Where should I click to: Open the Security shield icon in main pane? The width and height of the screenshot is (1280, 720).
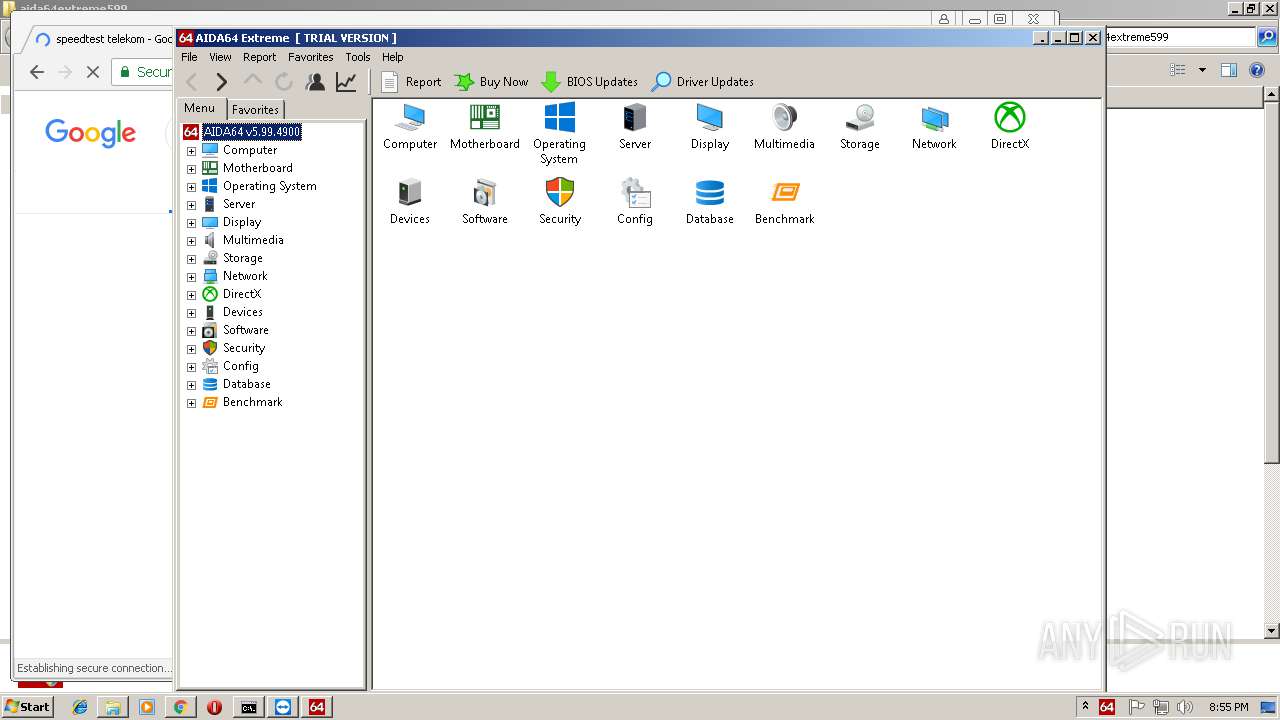tap(560, 192)
